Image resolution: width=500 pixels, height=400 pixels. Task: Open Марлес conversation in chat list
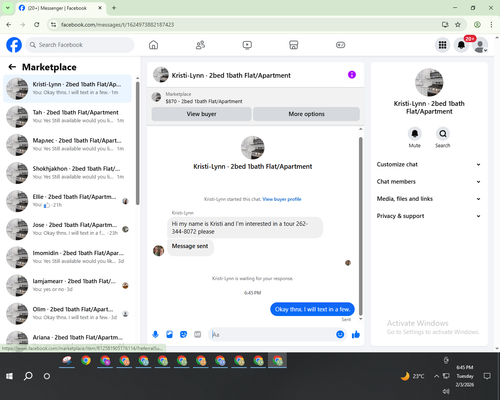pyautogui.click(x=67, y=145)
